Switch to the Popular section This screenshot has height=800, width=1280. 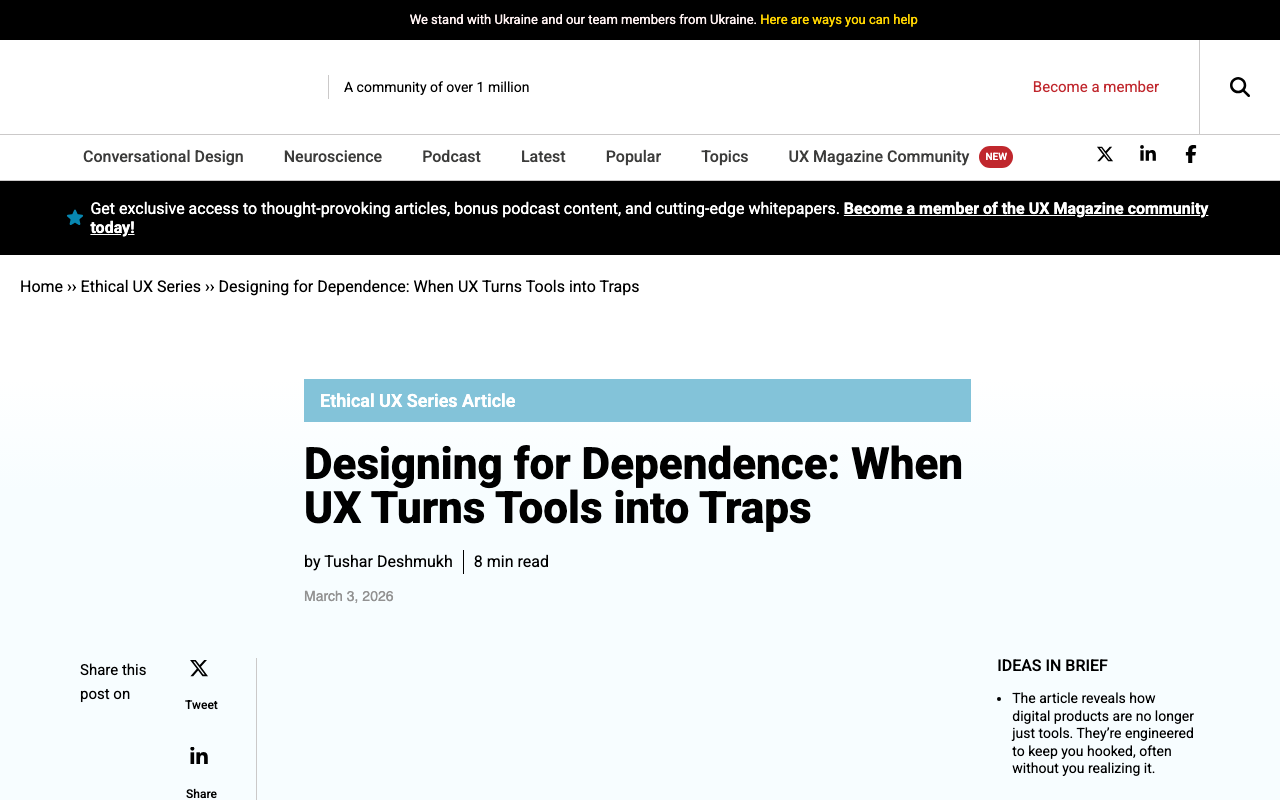coord(633,157)
